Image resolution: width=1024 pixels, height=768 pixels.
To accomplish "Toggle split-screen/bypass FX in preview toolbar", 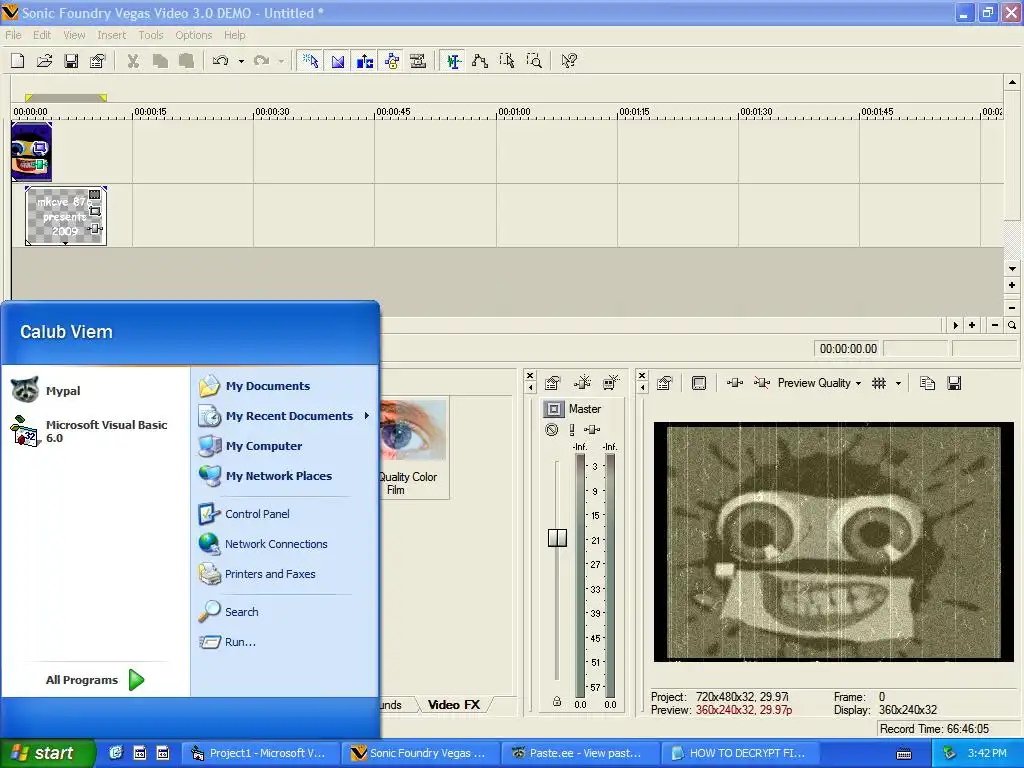I will pos(761,383).
